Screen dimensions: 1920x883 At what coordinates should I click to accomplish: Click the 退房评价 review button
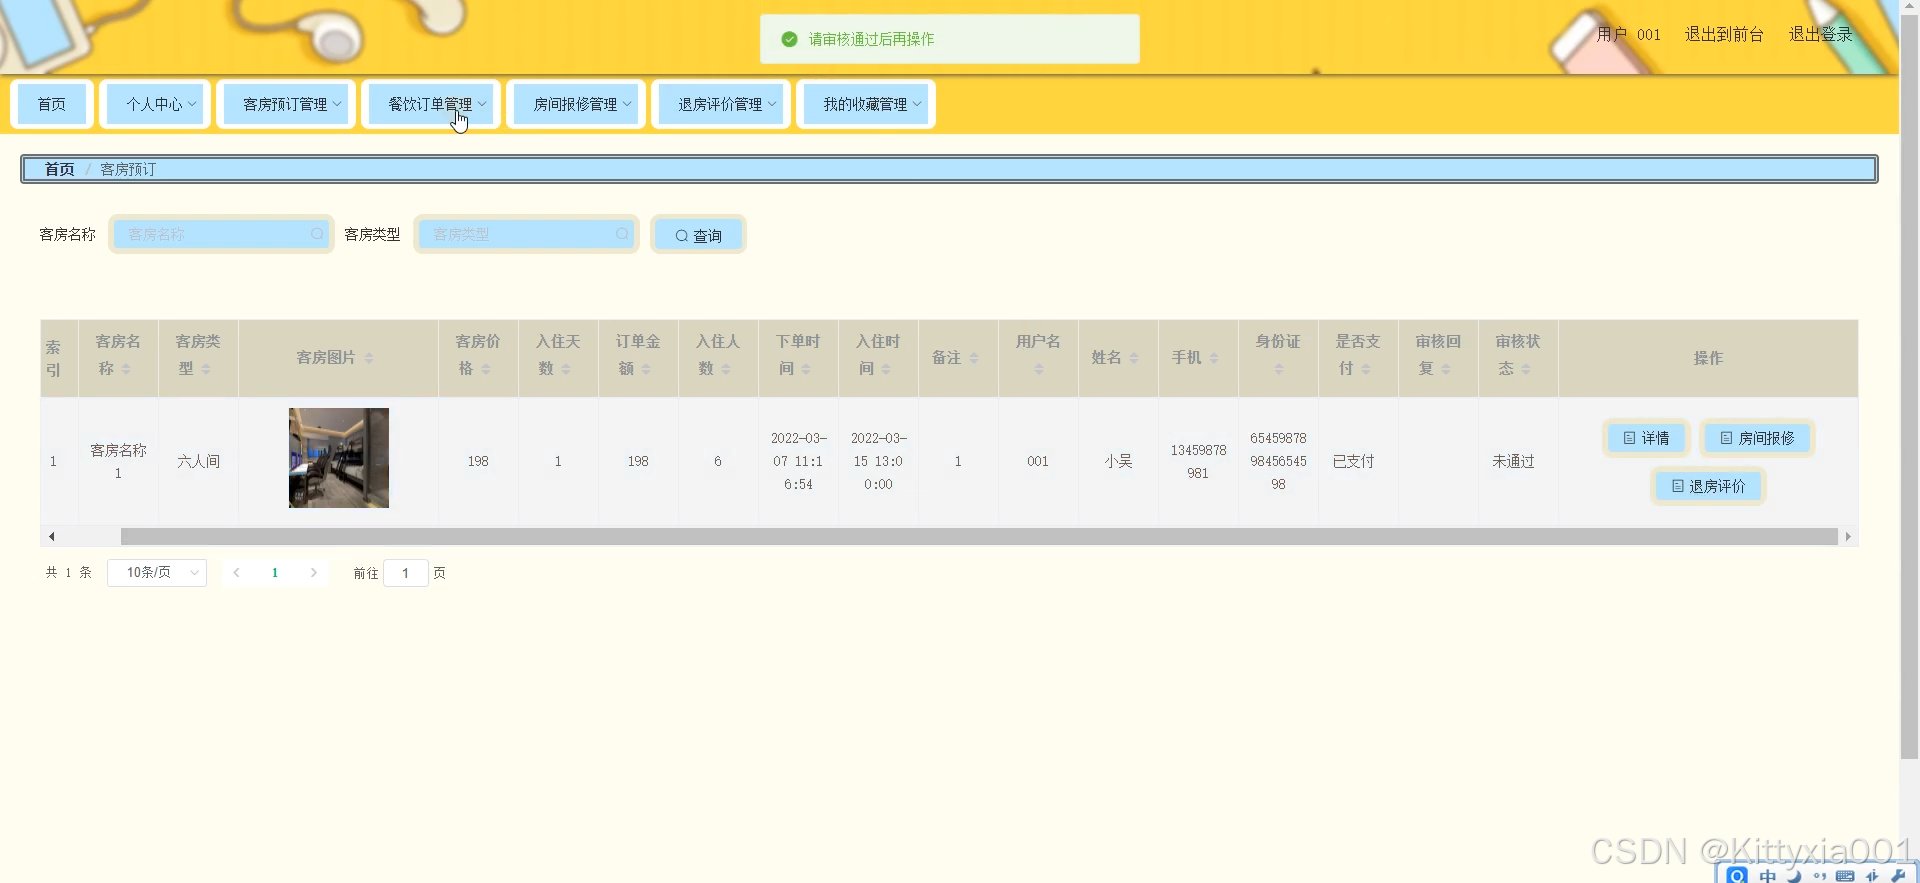[1708, 486]
